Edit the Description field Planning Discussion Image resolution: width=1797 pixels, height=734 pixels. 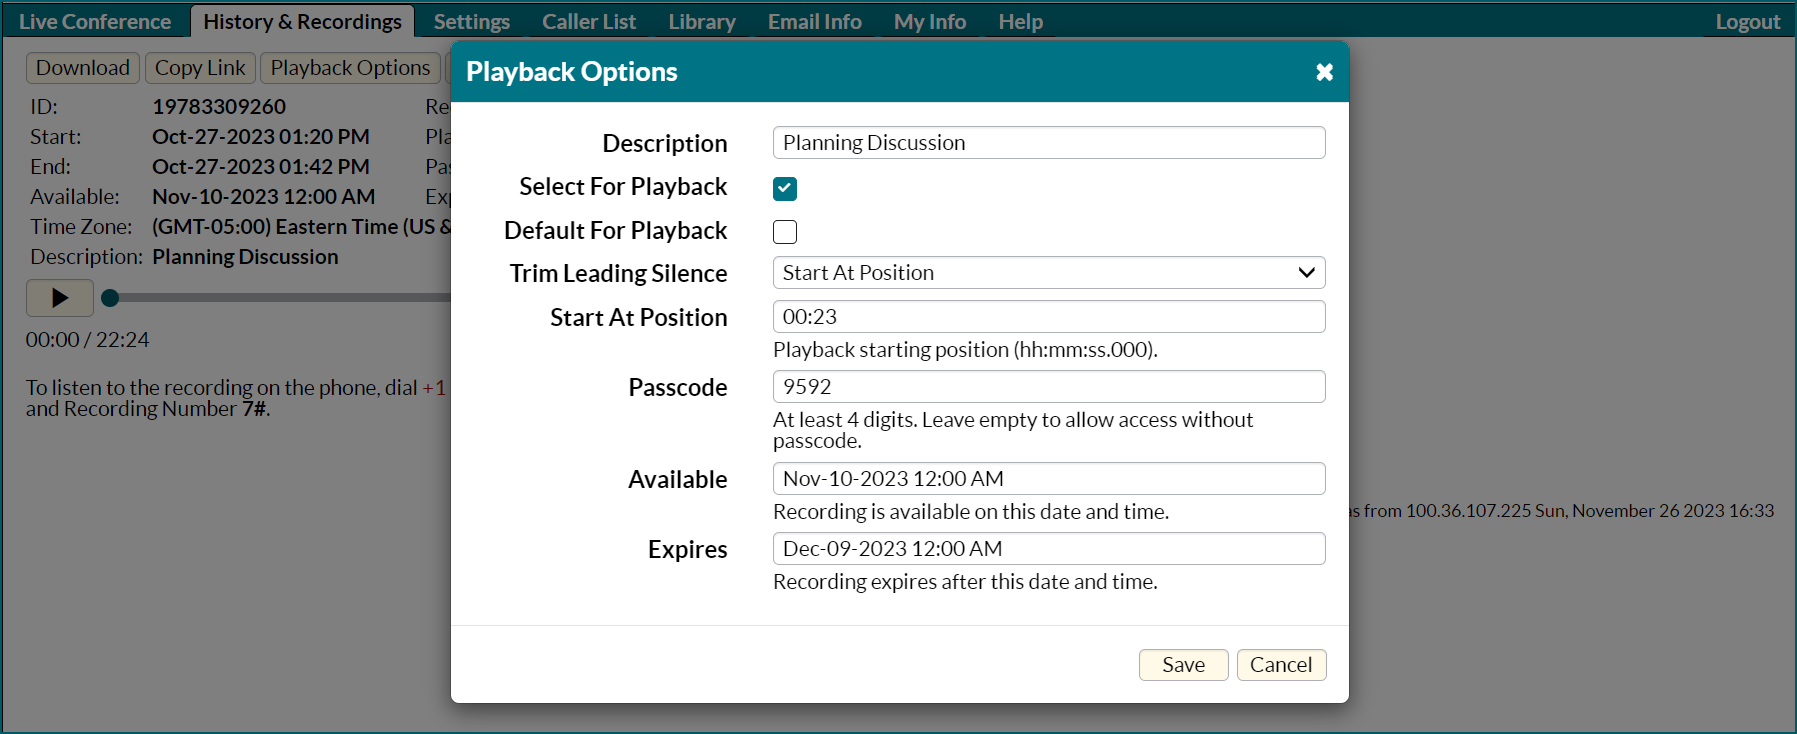tap(1049, 143)
